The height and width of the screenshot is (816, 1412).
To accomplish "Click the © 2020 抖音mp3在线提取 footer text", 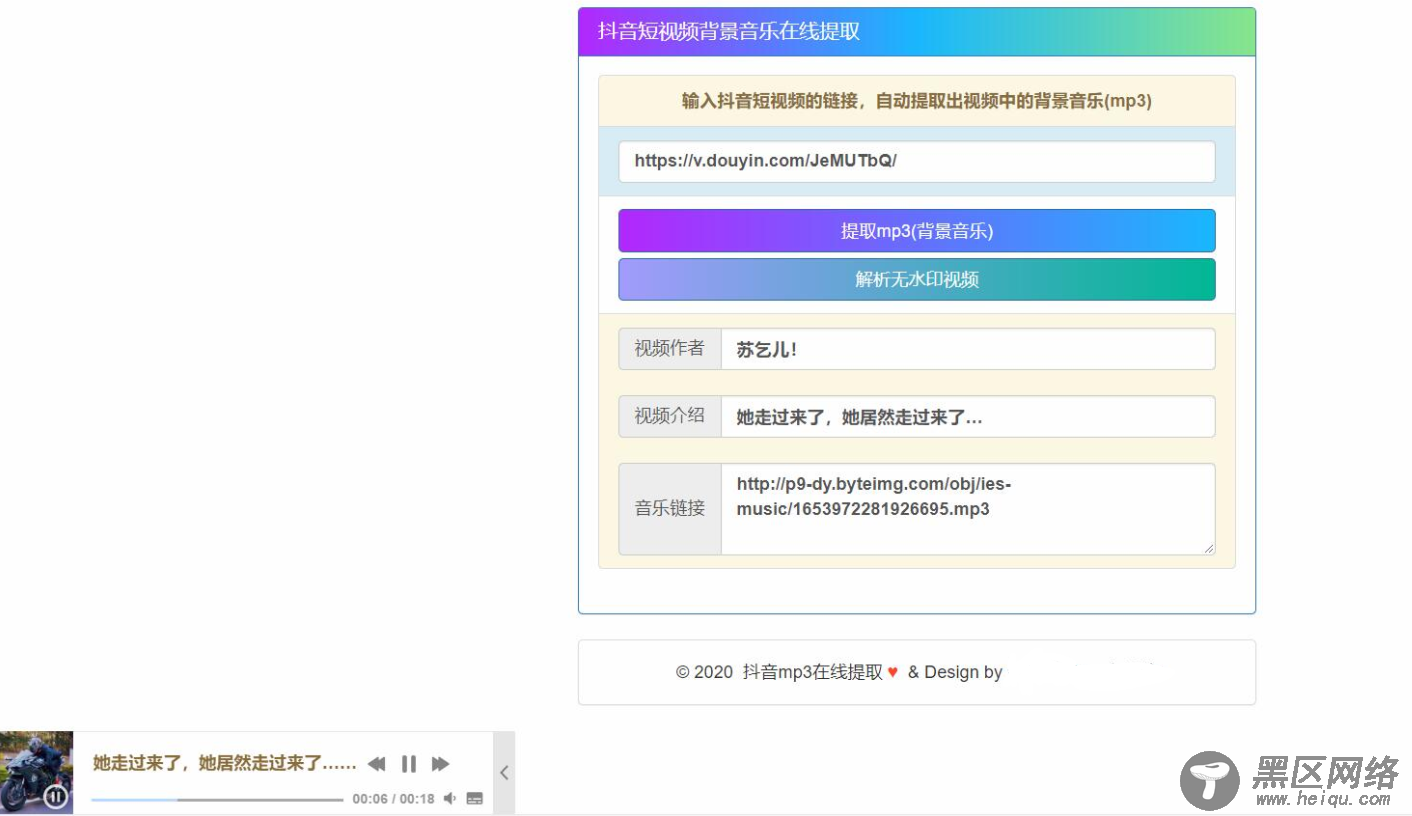I will pyautogui.click(x=779, y=672).
